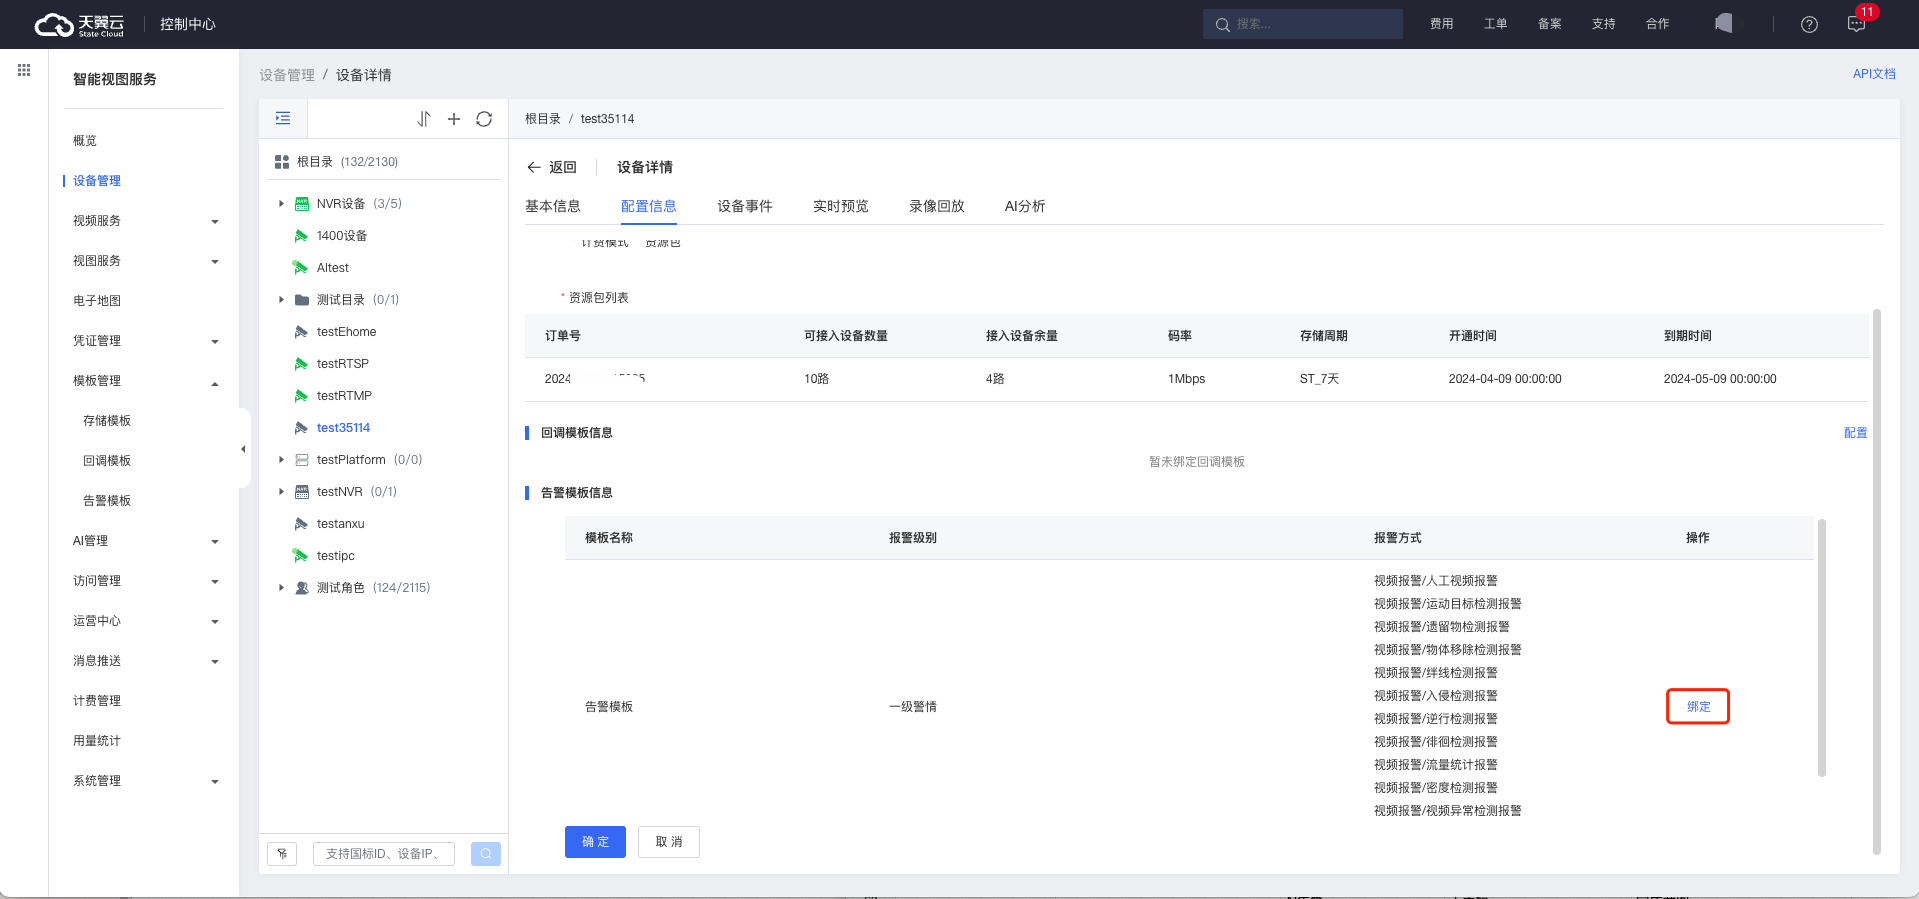Click the 取消 cancel button
The width and height of the screenshot is (1919, 899).
(x=669, y=842)
